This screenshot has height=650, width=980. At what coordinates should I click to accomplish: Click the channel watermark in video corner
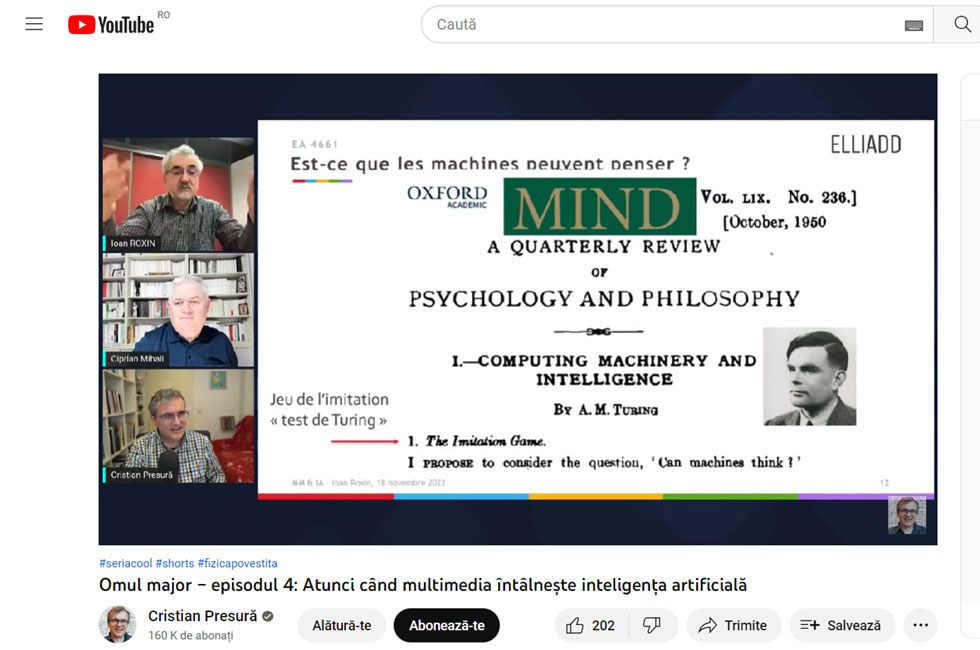[x=907, y=515]
